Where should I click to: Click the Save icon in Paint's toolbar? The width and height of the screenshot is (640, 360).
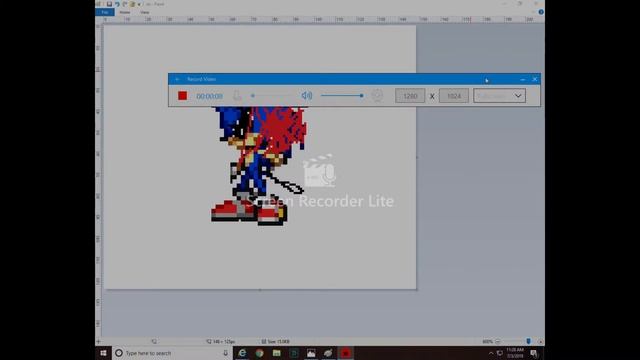coord(109,4)
